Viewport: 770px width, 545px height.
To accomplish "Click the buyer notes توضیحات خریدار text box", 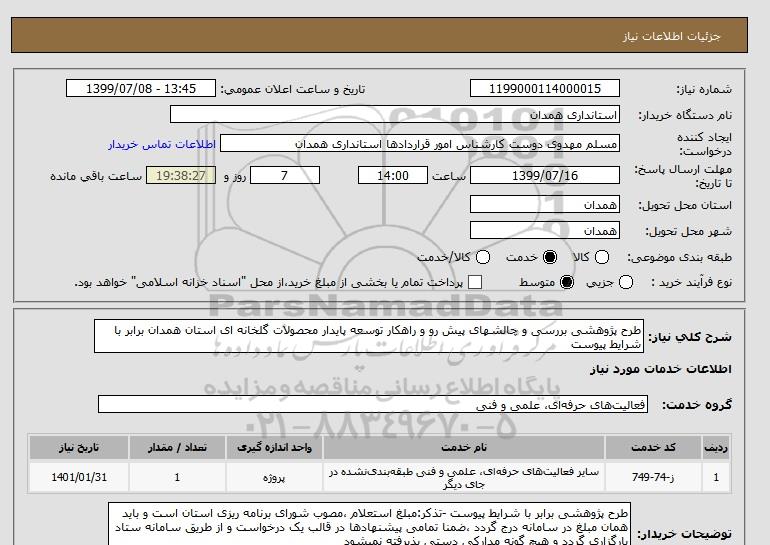I will tap(369, 523).
